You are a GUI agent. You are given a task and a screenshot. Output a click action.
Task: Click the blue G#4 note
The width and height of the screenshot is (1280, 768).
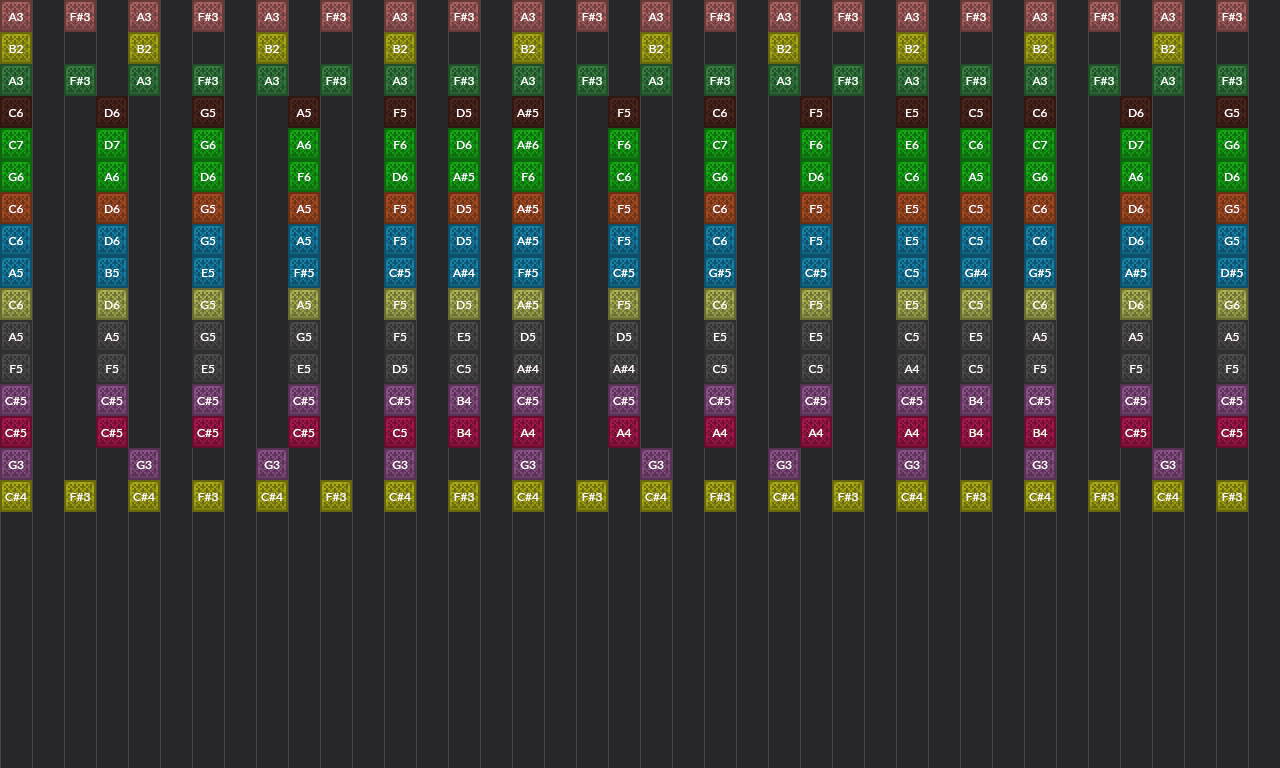[x=976, y=273]
